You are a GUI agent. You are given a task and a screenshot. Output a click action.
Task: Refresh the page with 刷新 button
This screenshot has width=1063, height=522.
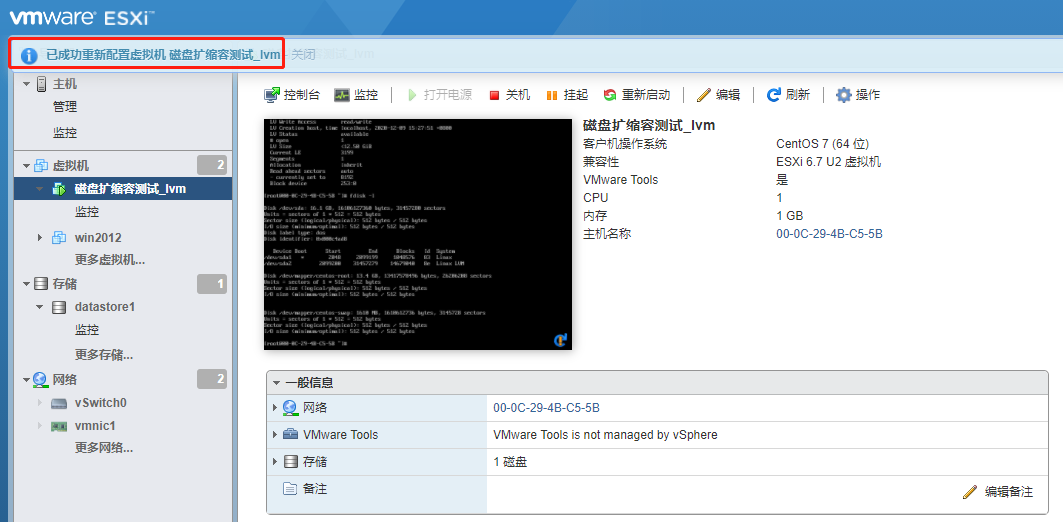pyautogui.click(x=788, y=95)
